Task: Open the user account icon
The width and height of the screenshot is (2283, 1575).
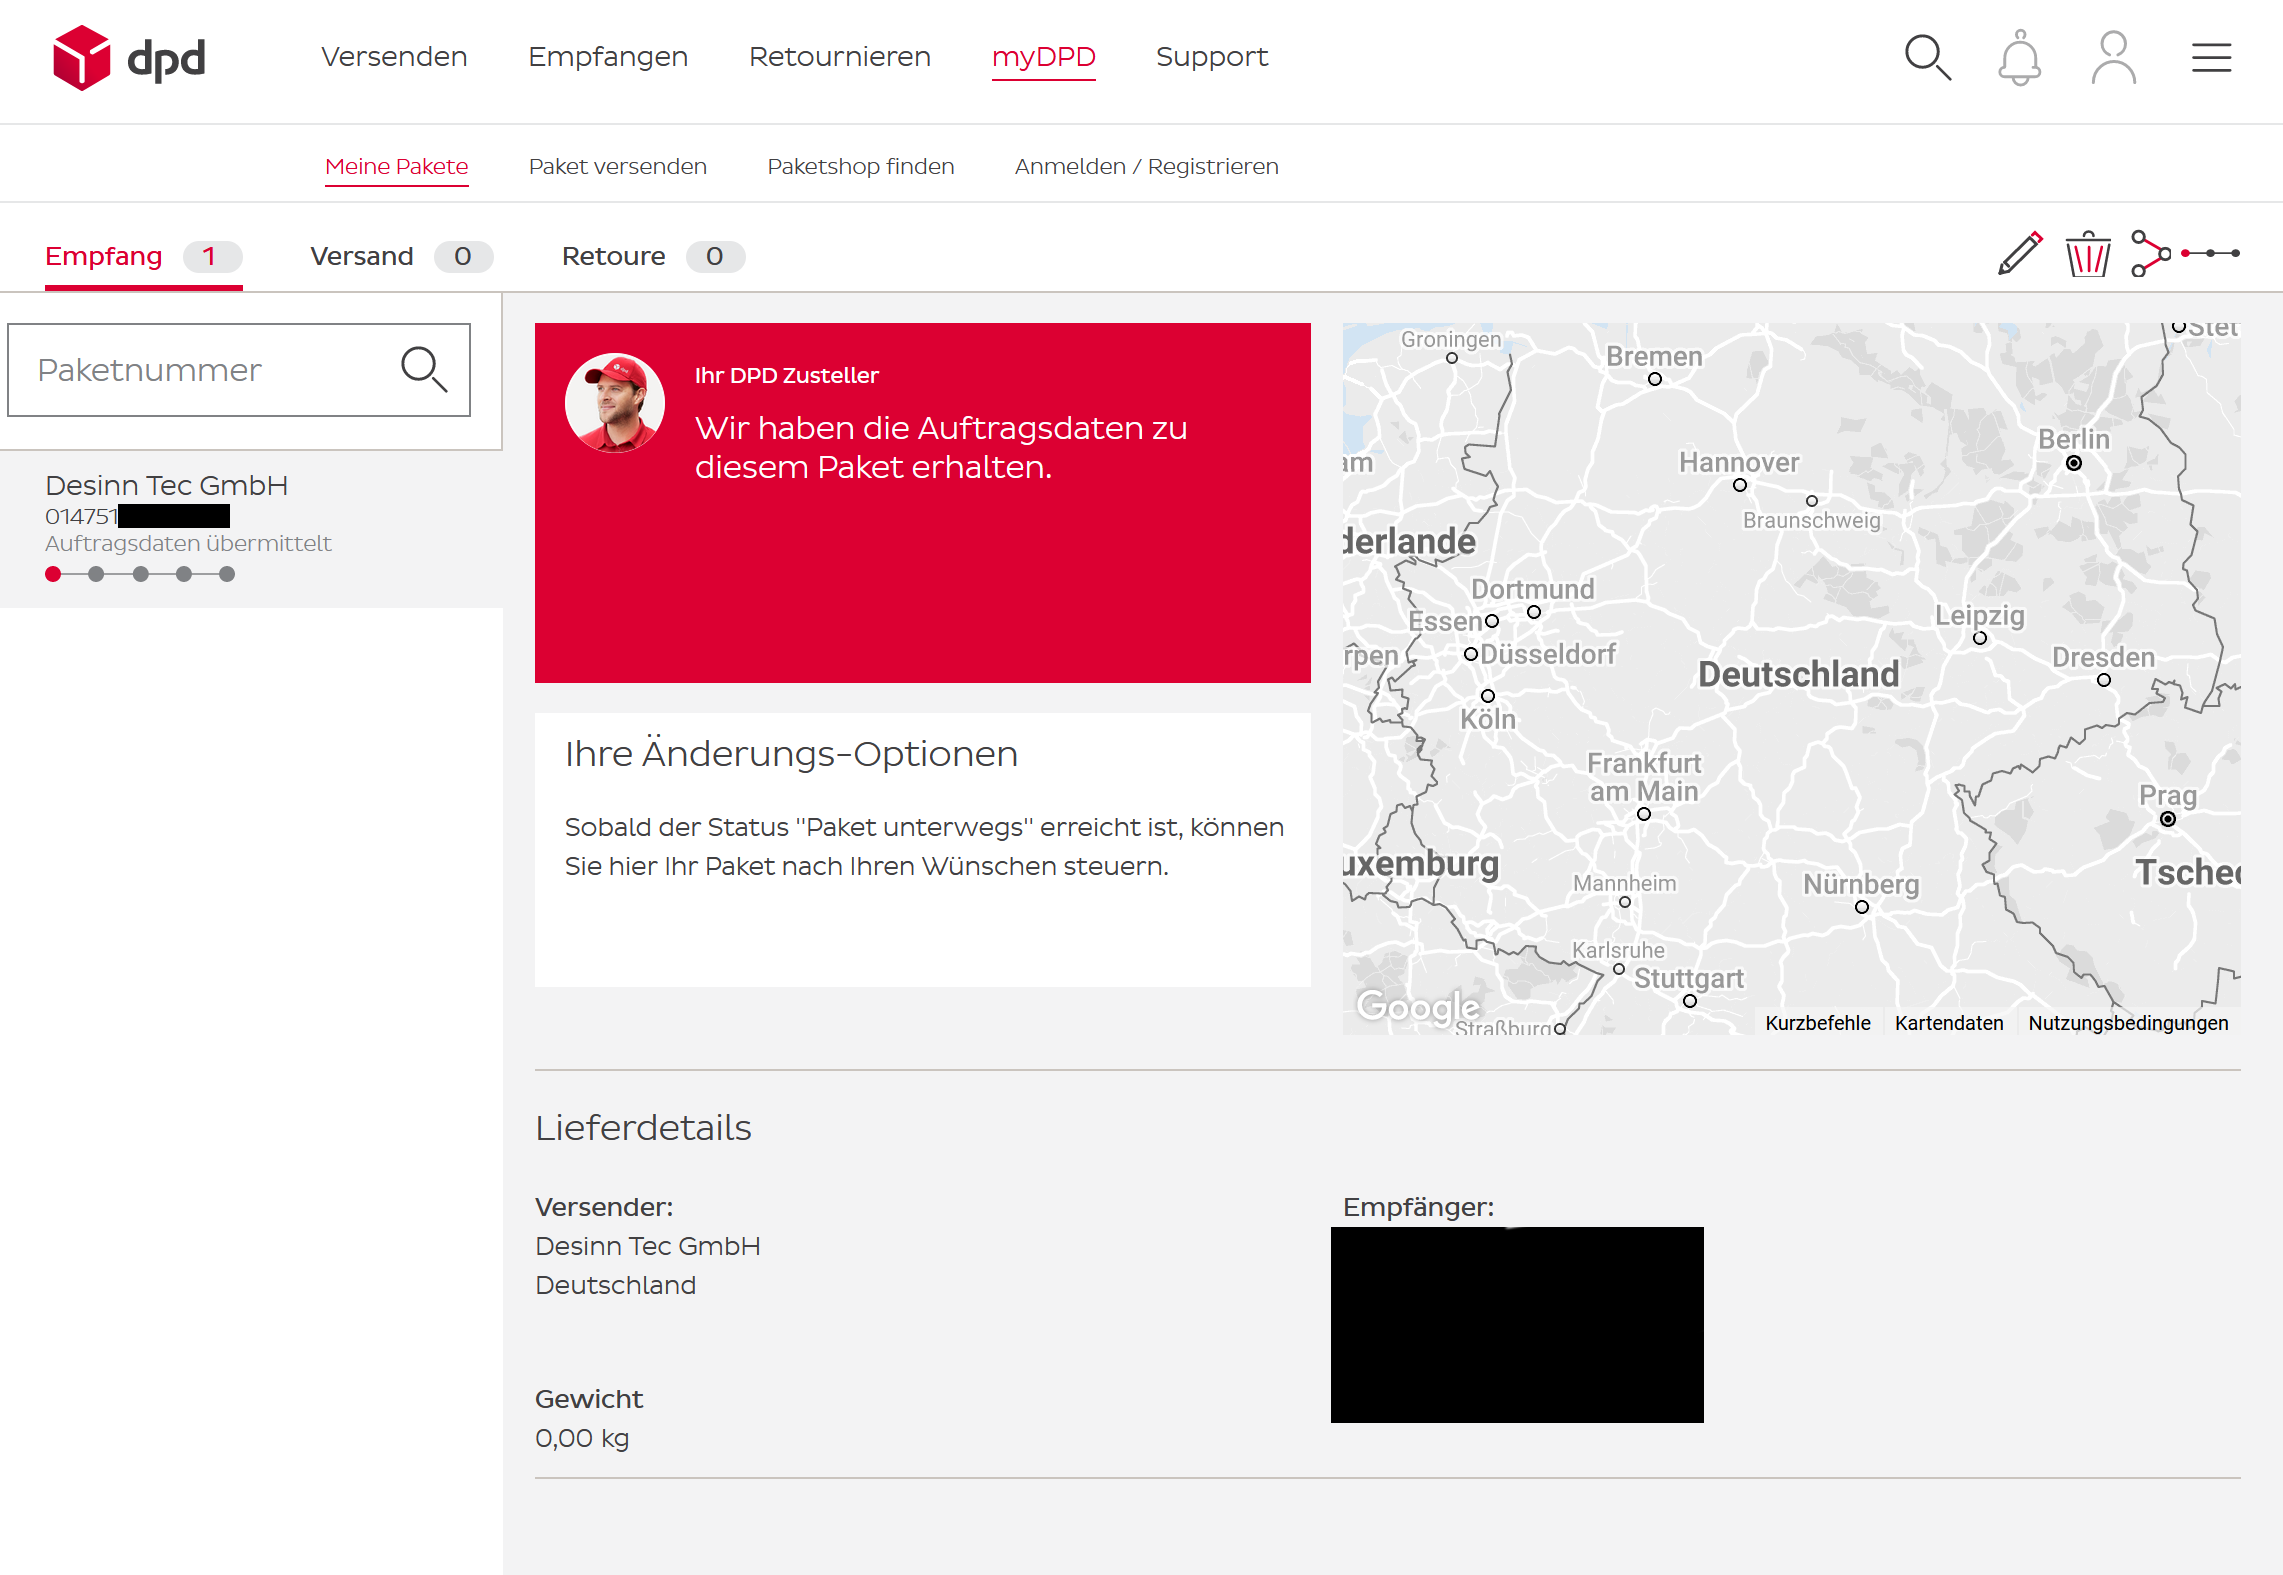Action: tap(2113, 58)
